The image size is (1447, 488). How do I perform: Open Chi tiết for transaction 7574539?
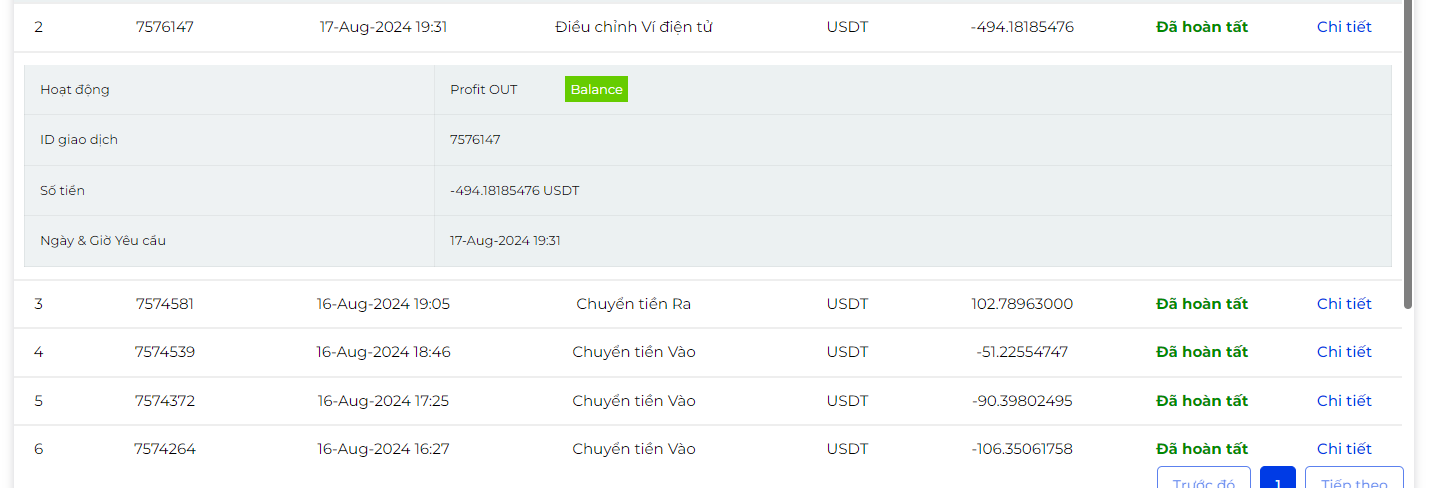coord(1344,352)
